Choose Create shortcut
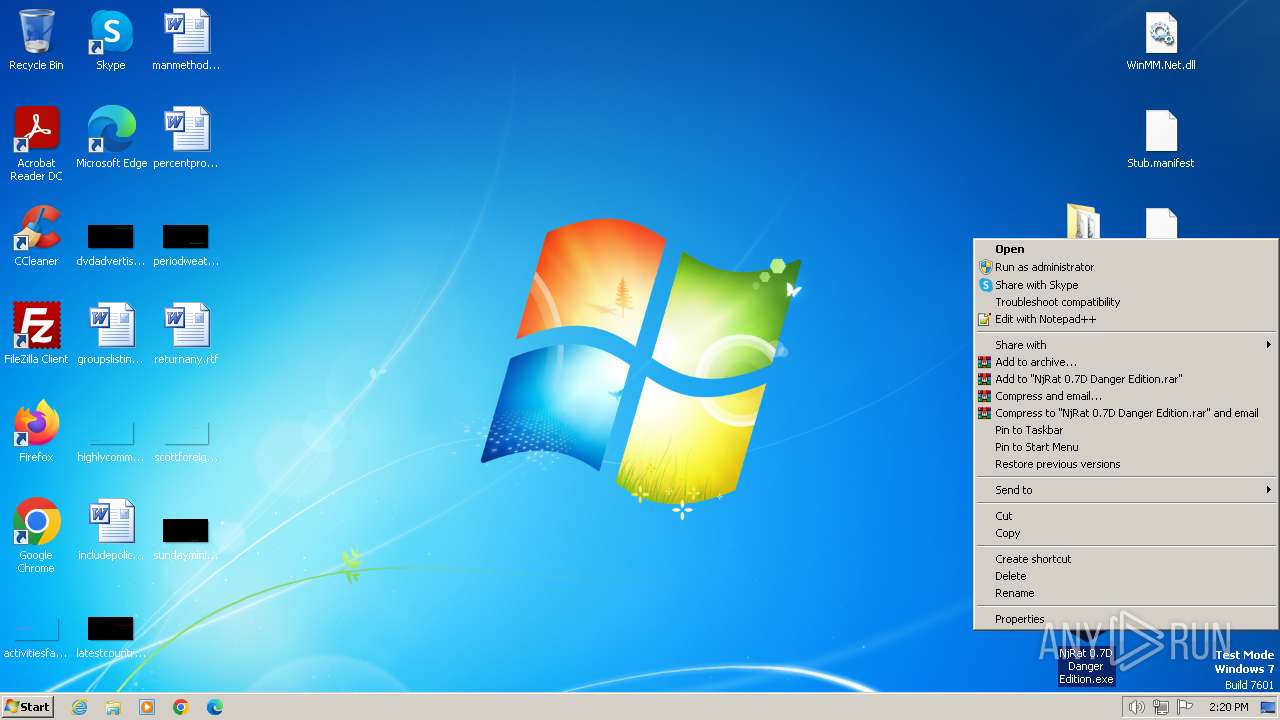 [x=1125, y=559]
